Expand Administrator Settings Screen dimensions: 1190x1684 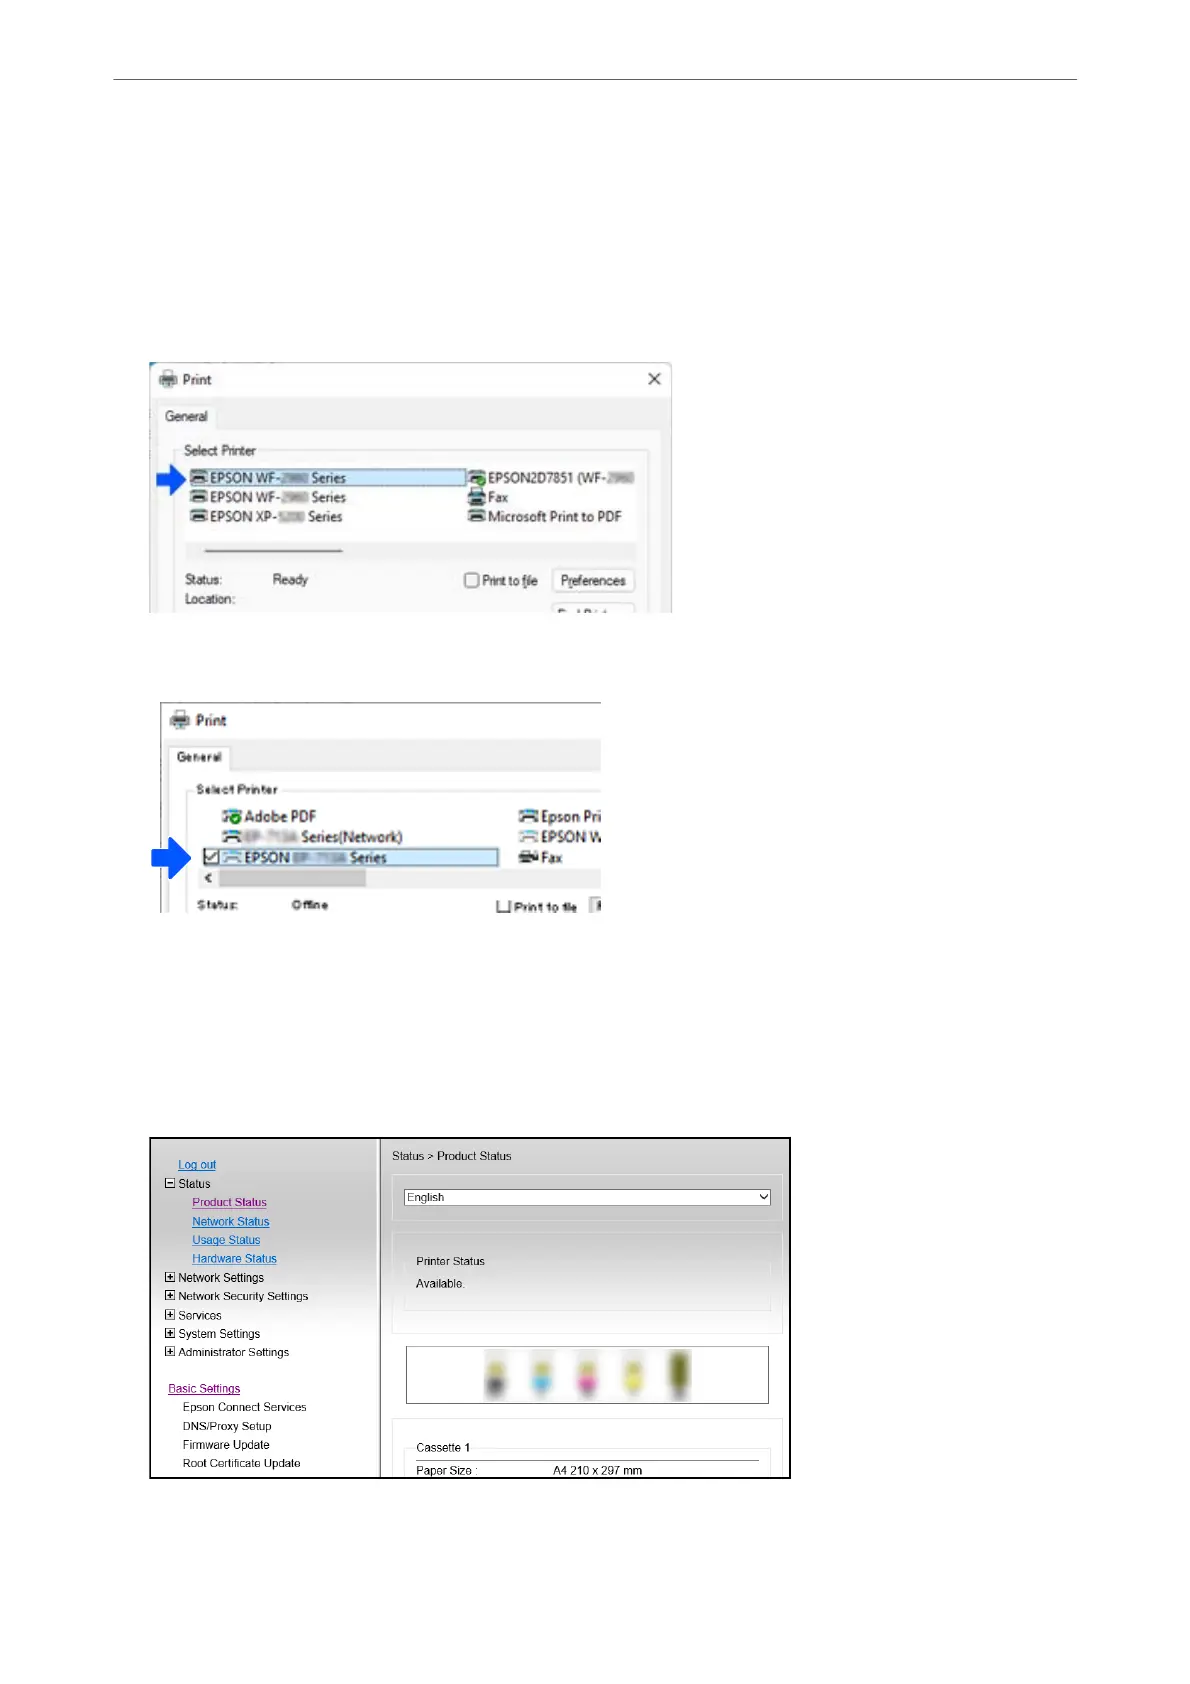[x=170, y=1351]
